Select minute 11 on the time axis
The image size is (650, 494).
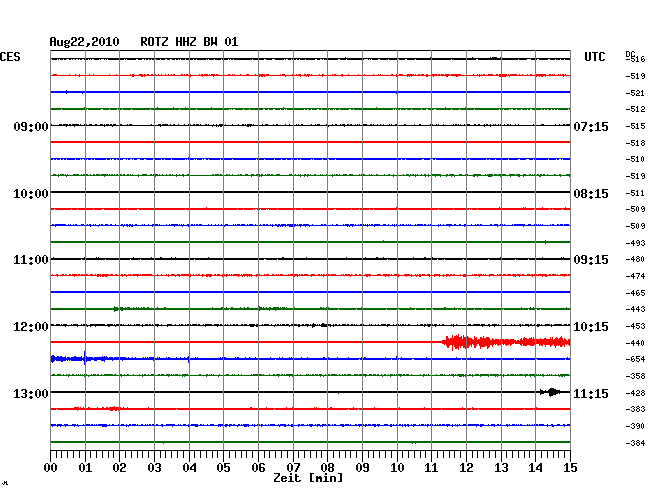click(x=431, y=468)
